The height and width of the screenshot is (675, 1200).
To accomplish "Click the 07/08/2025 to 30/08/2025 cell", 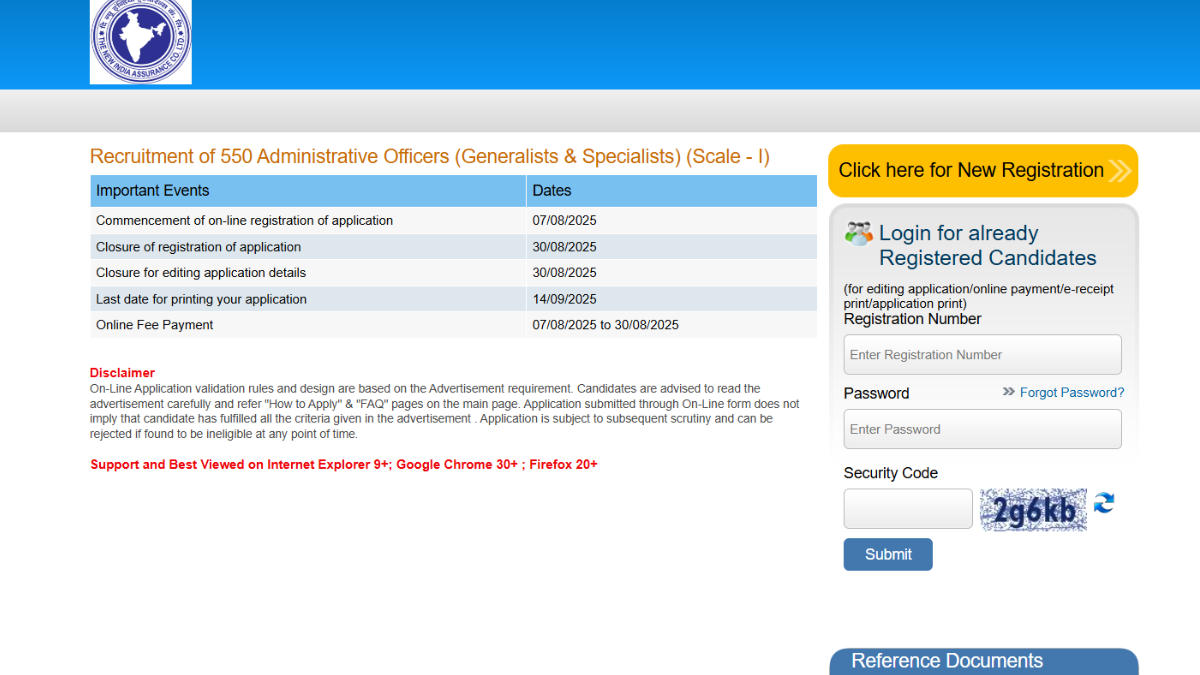I will click(671, 325).
